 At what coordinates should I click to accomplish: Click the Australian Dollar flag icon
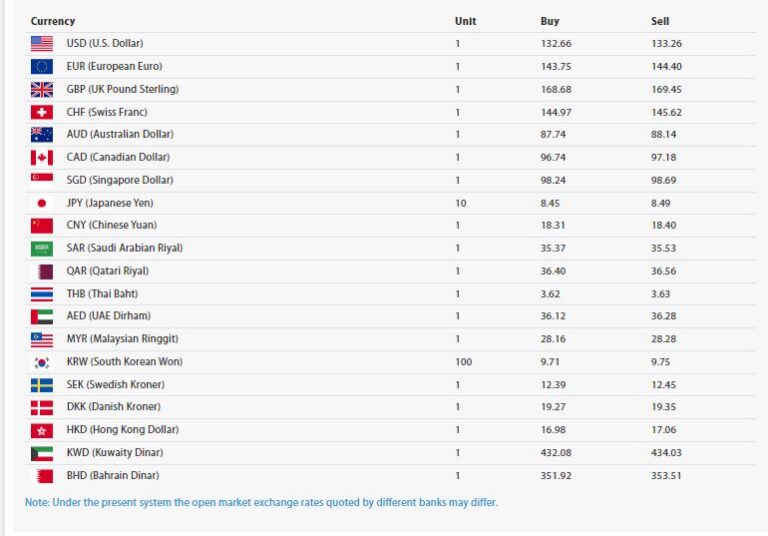pos(41,135)
